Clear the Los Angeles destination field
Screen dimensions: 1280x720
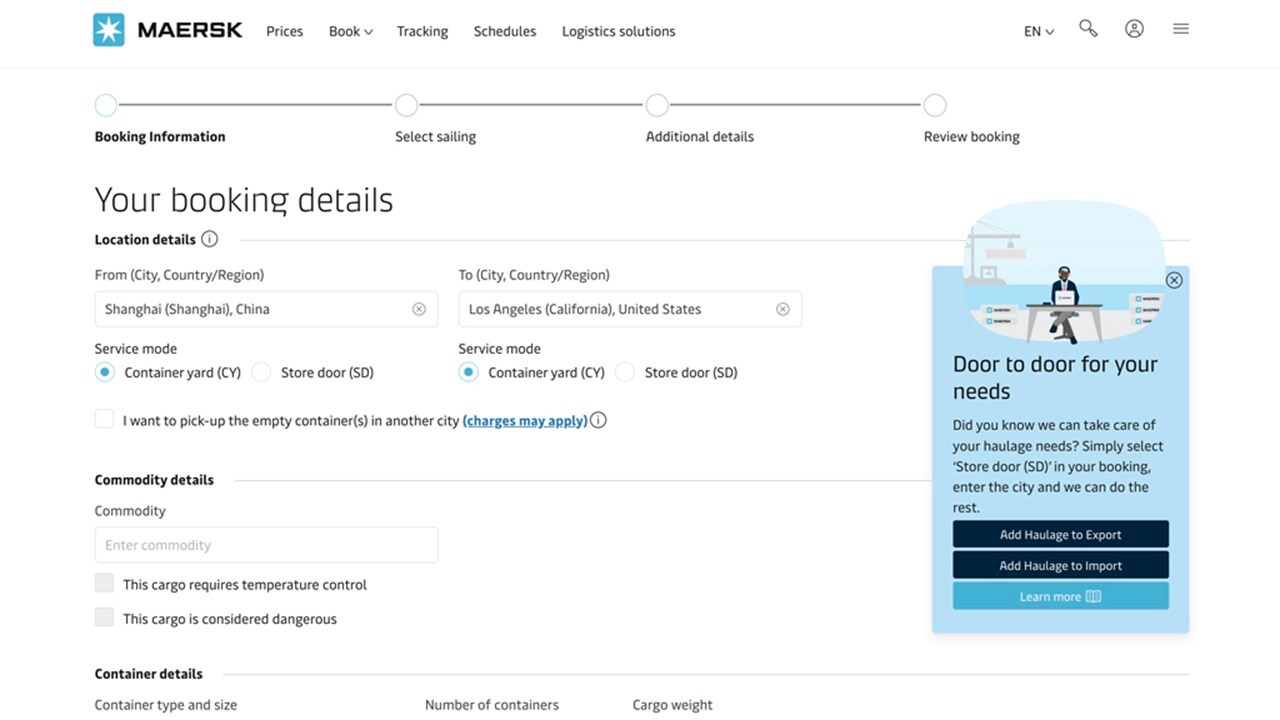click(x=783, y=309)
